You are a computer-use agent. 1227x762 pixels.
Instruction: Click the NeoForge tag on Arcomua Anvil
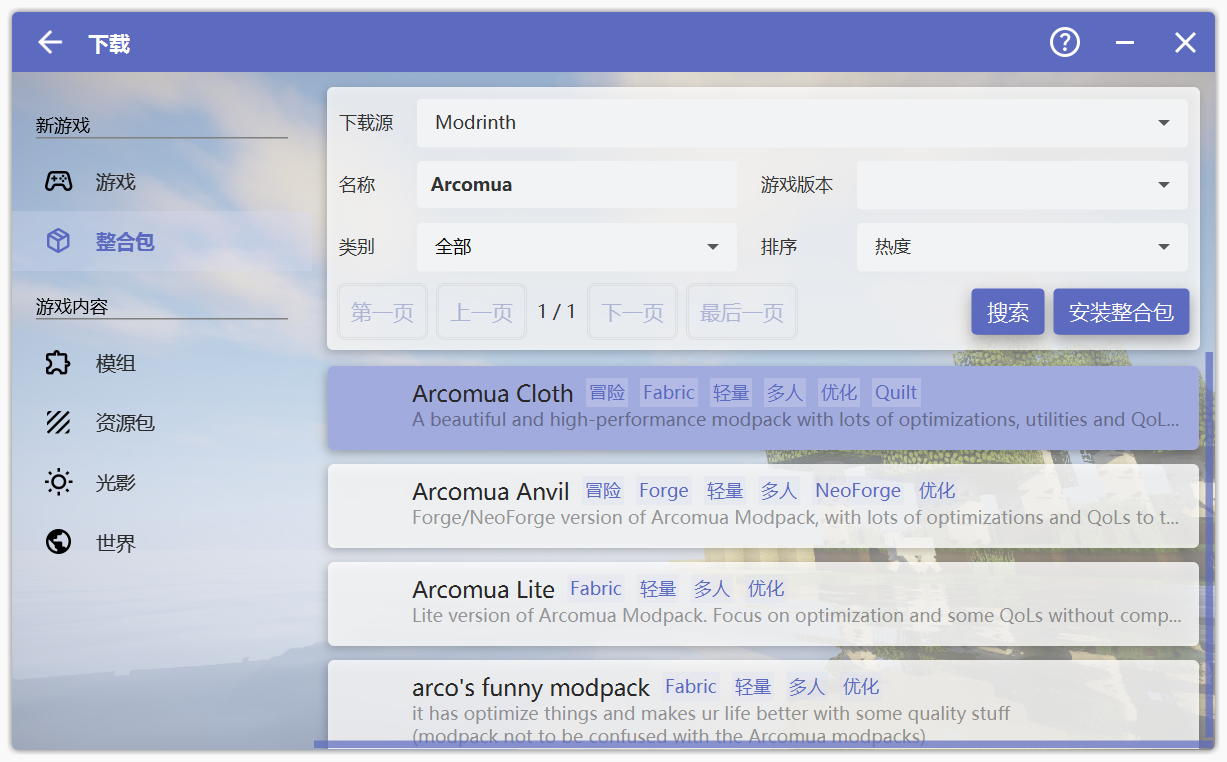(858, 490)
